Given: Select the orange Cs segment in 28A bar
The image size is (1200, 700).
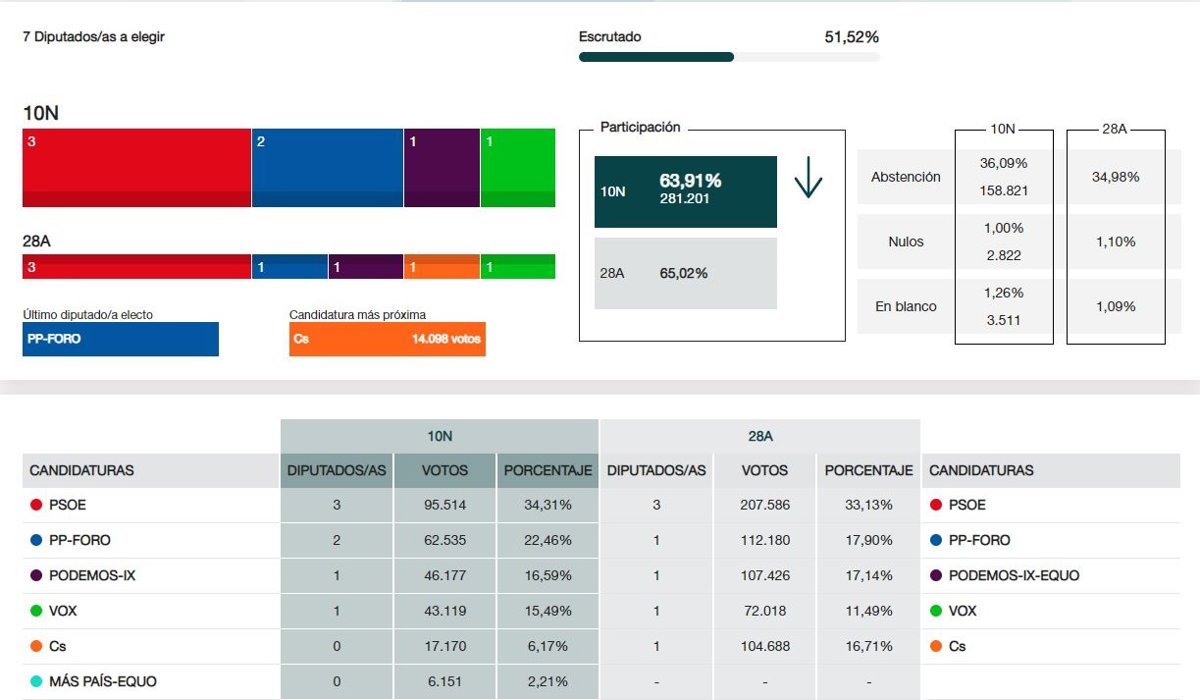Looking at the screenshot, I should point(441,267).
